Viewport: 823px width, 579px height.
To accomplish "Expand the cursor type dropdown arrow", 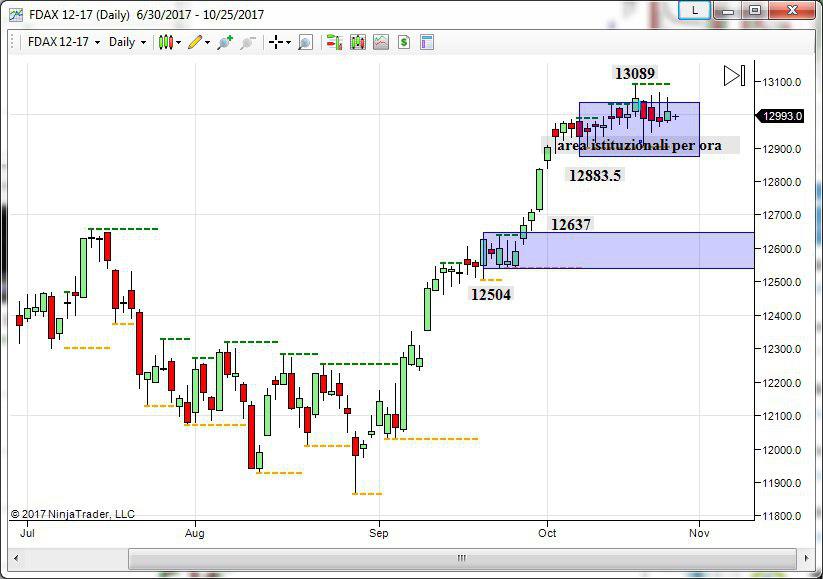I will (x=288, y=43).
